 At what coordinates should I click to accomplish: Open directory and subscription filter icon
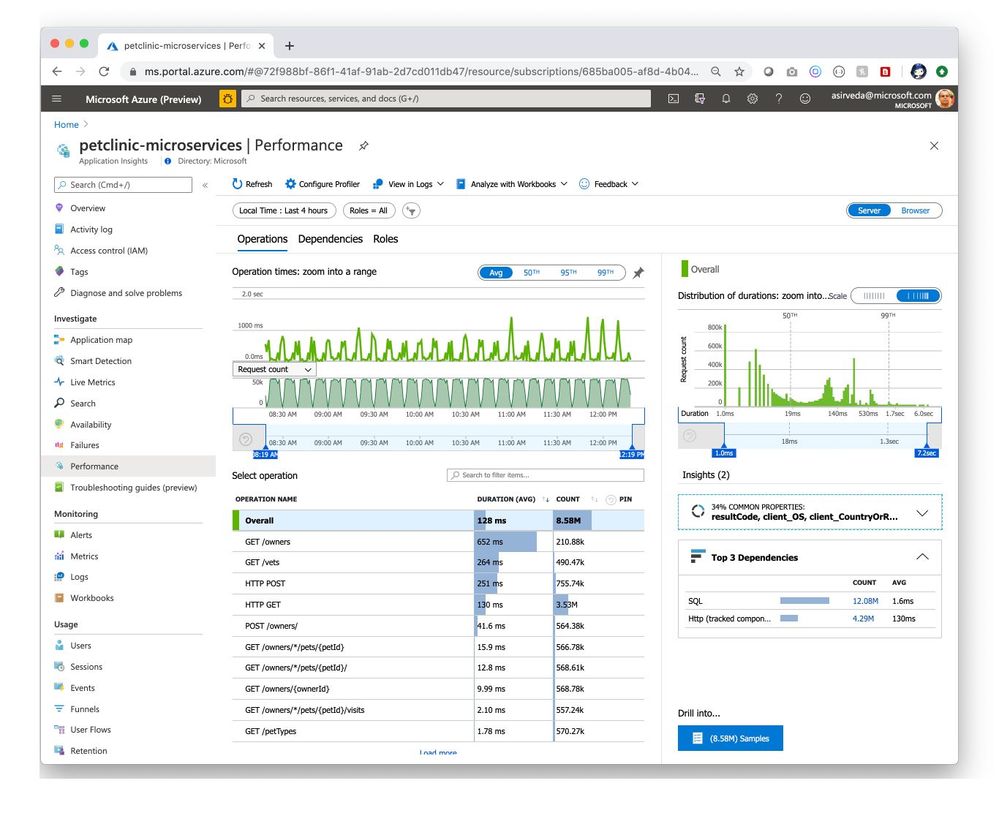tap(700, 99)
